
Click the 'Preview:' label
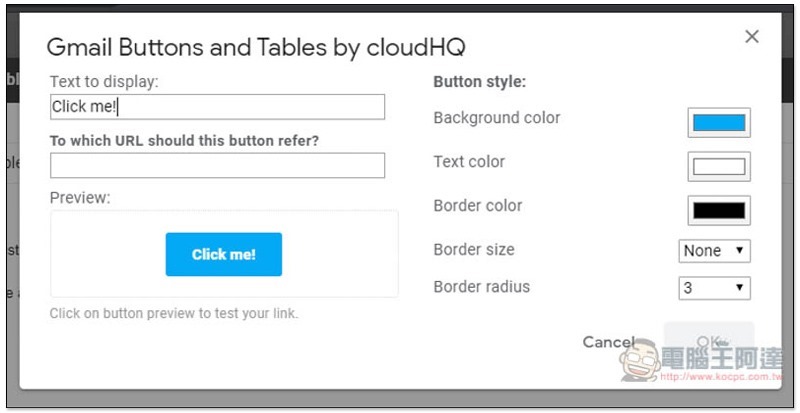80,198
